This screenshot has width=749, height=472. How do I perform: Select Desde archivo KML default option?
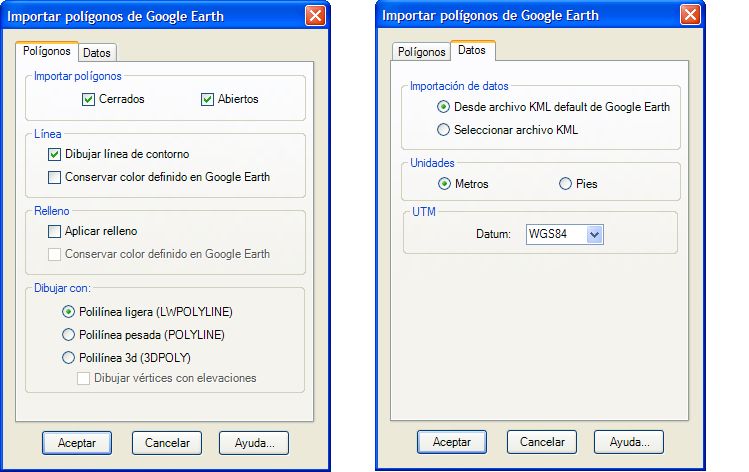(x=443, y=107)
